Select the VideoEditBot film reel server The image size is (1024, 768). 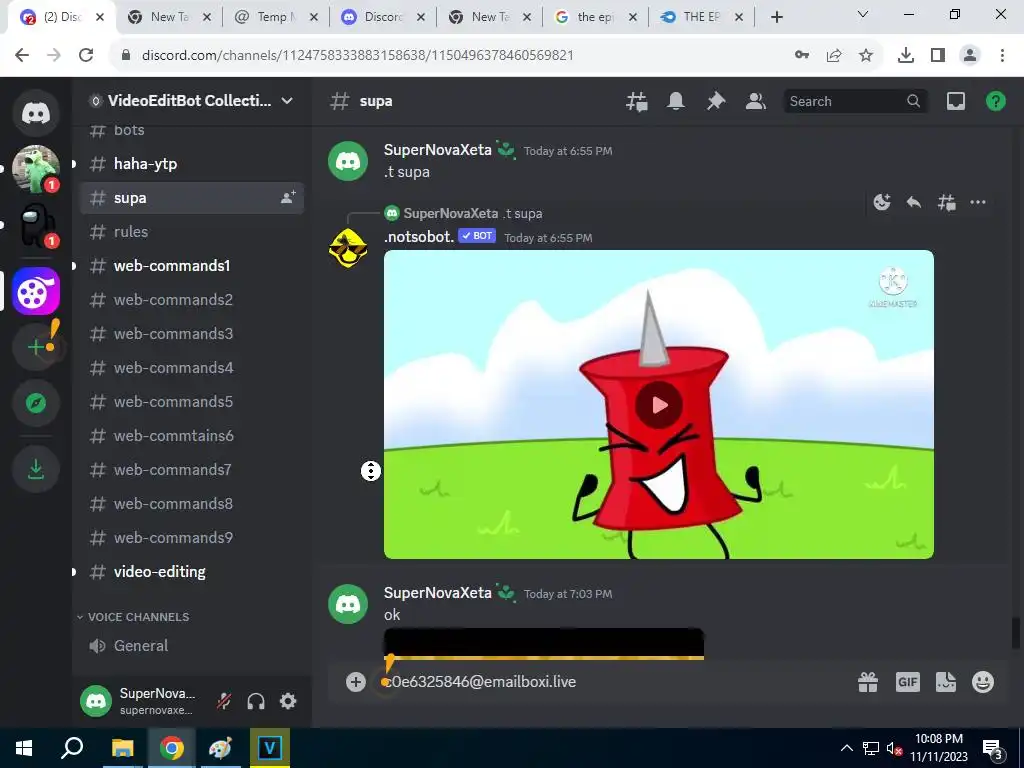[36, 291]
